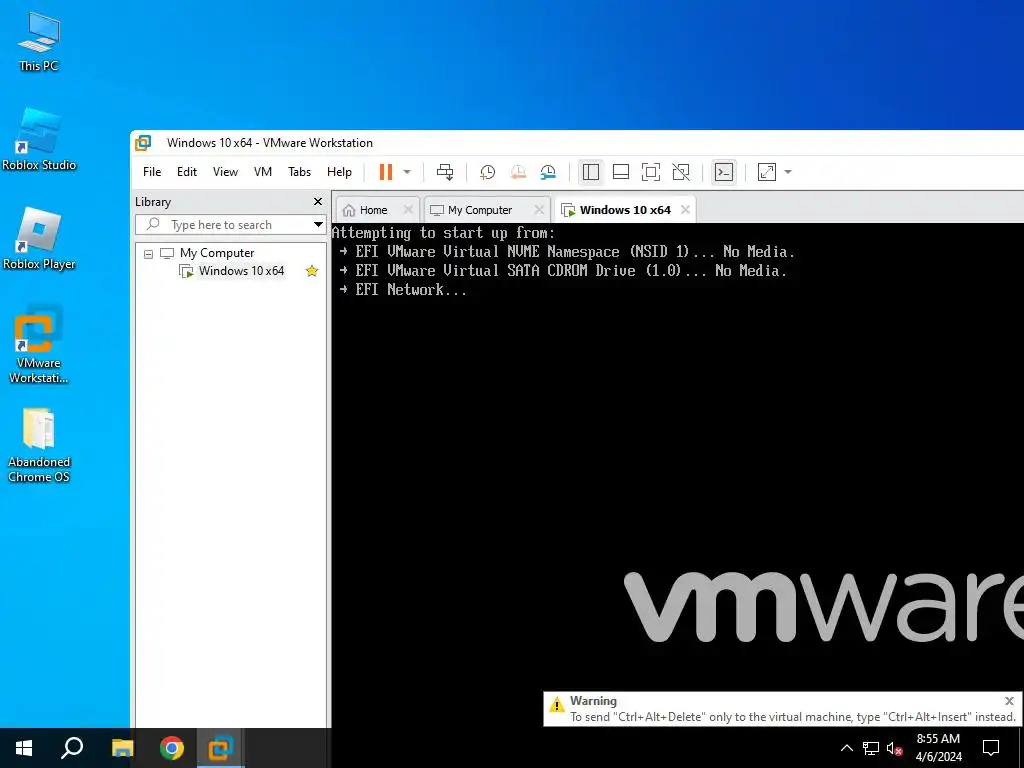1024x768 pixels.
Task: Toggle the console view icon
Action: tap(724, 172)
